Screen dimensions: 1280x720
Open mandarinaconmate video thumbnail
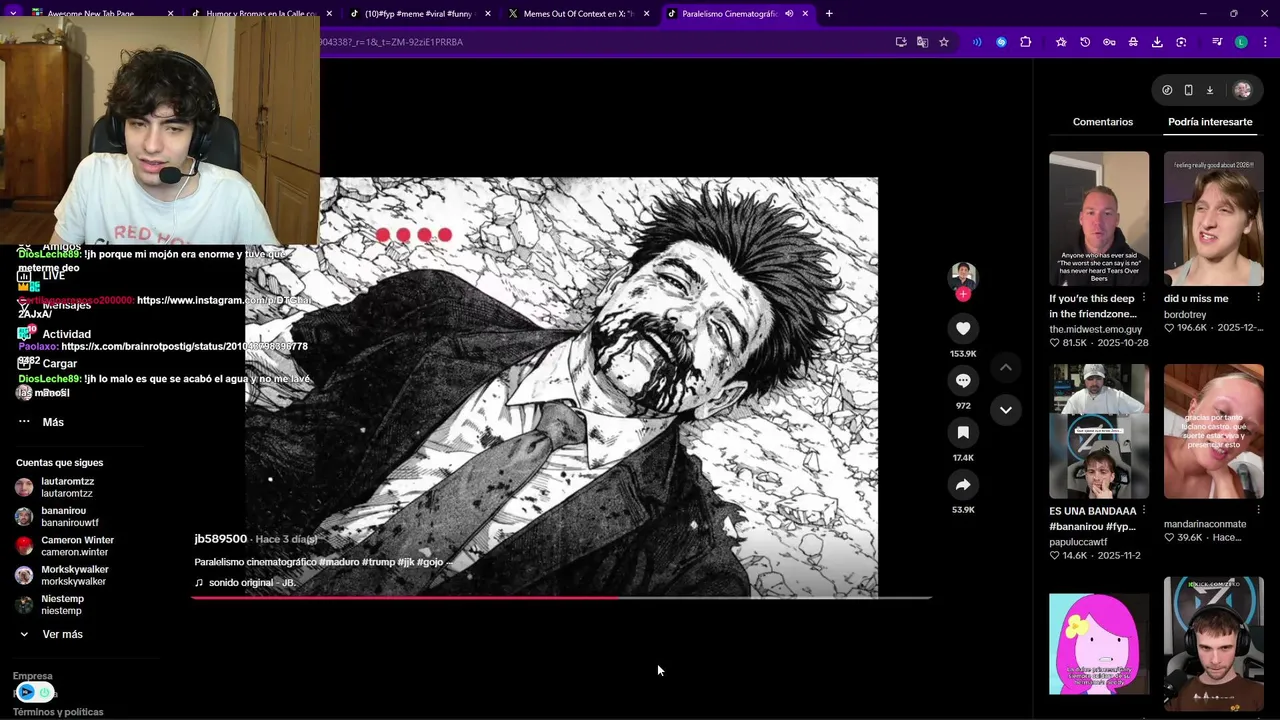click(x=1213, y=431)
